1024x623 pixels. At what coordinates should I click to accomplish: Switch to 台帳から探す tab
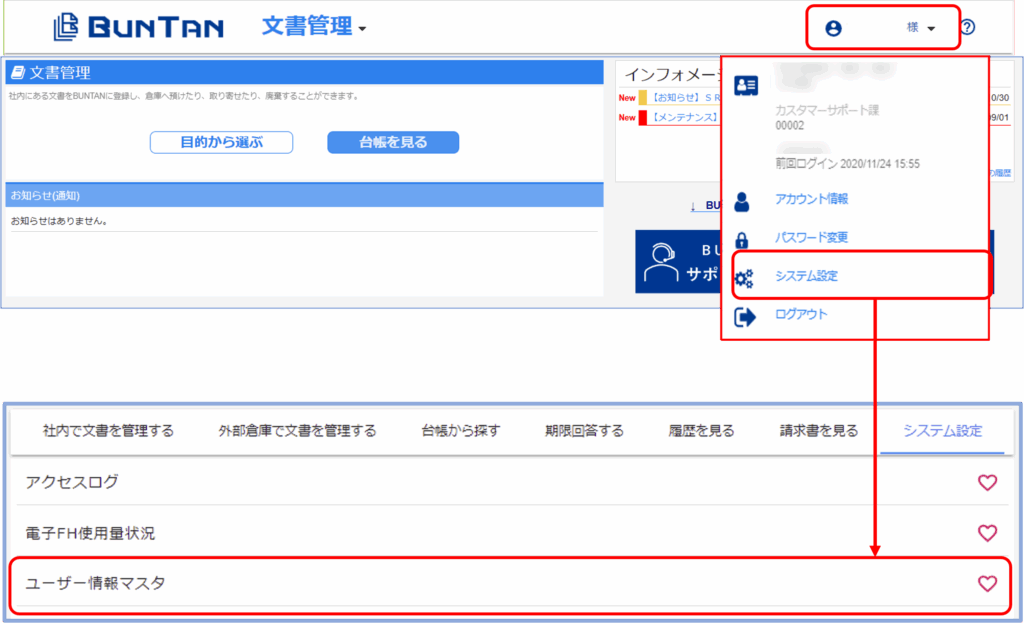tap(460, 431)
